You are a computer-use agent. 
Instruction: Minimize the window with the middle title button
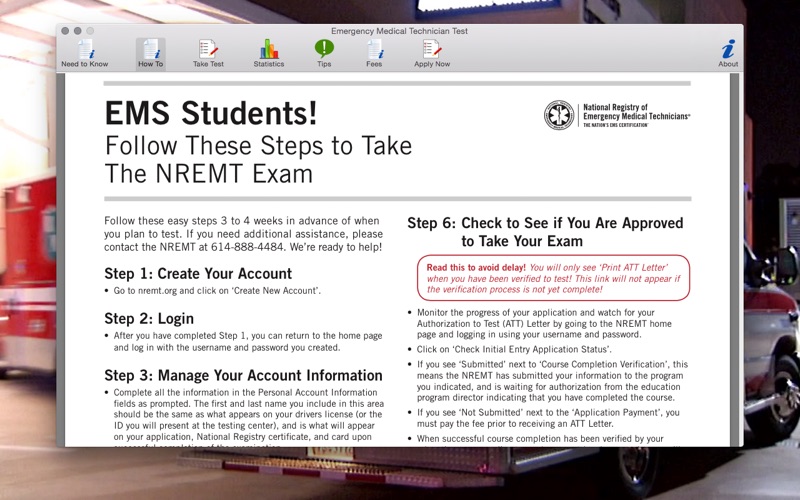click(78, 31)
